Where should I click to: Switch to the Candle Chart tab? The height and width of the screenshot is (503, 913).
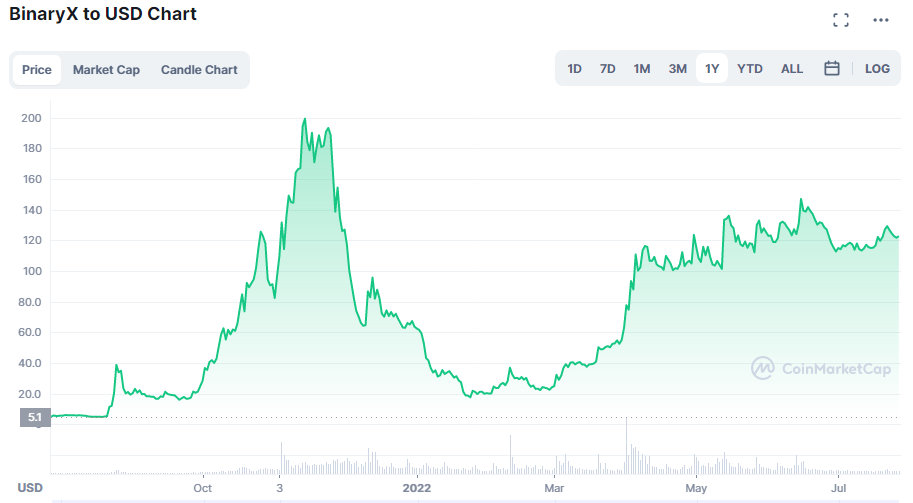click(199, 70)
